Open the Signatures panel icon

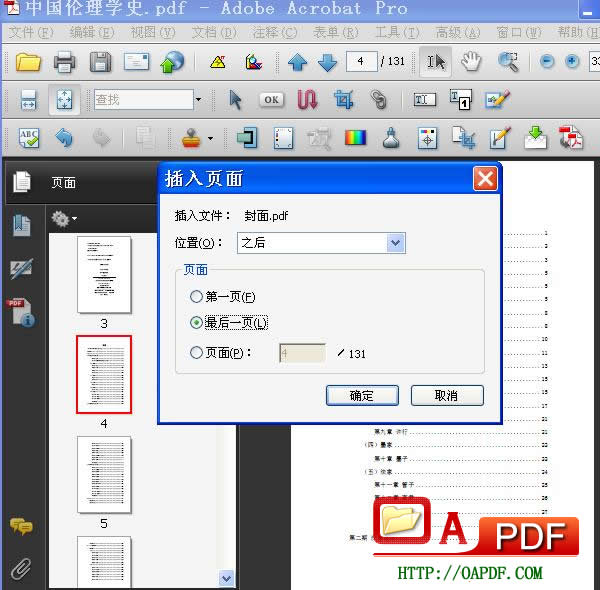tap(21, 269)
